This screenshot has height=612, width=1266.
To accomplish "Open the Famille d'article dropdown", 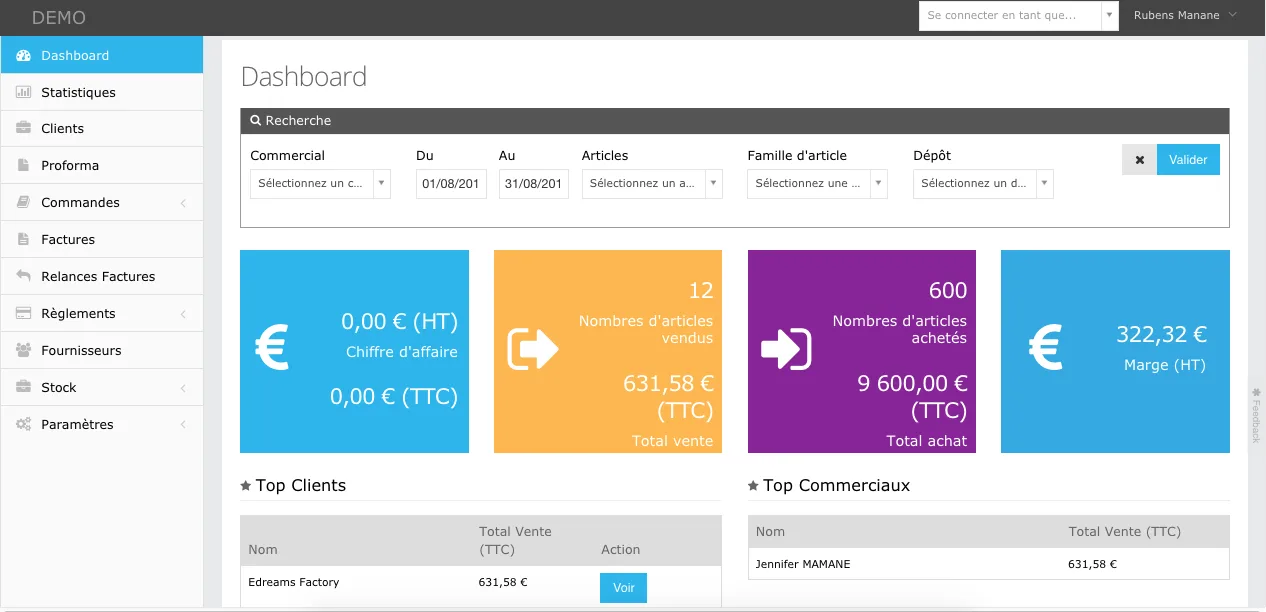I will [817, 184].
